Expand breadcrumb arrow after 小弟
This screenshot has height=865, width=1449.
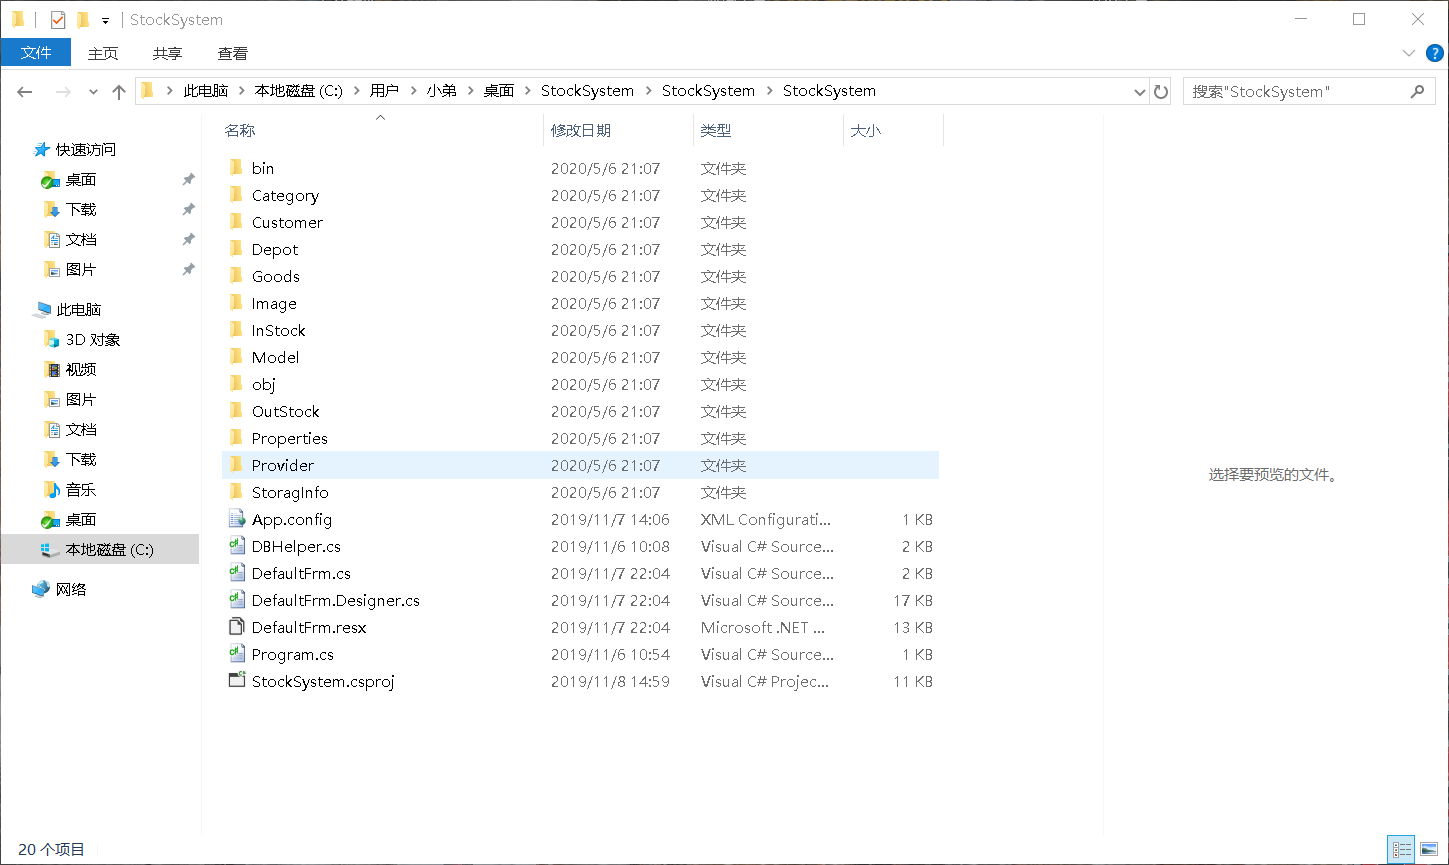[470, 91]
